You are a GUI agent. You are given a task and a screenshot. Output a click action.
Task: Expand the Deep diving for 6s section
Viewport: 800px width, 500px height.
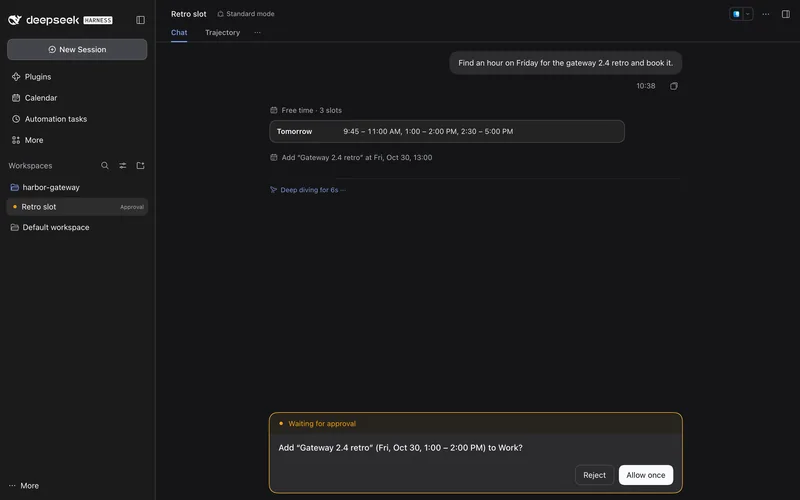[309, 190]
